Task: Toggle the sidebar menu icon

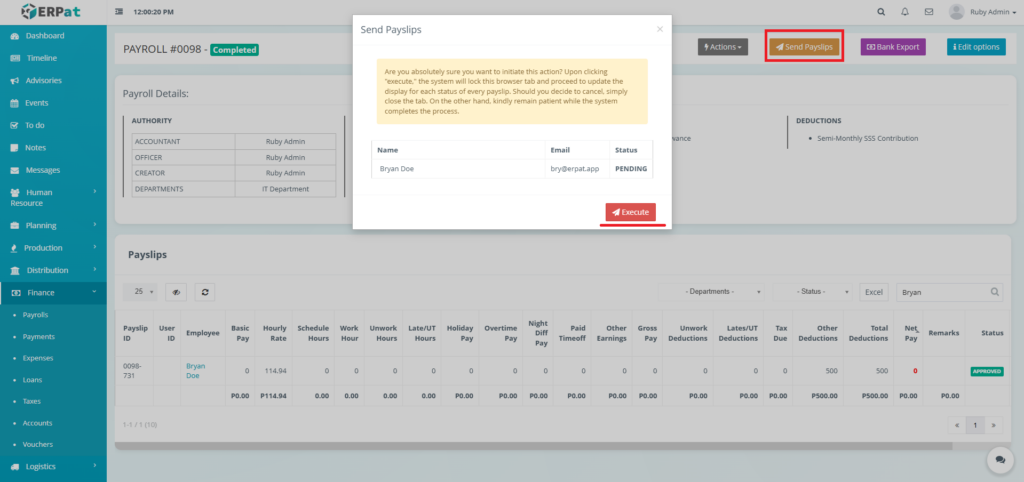Action: (x=119, y=12)
